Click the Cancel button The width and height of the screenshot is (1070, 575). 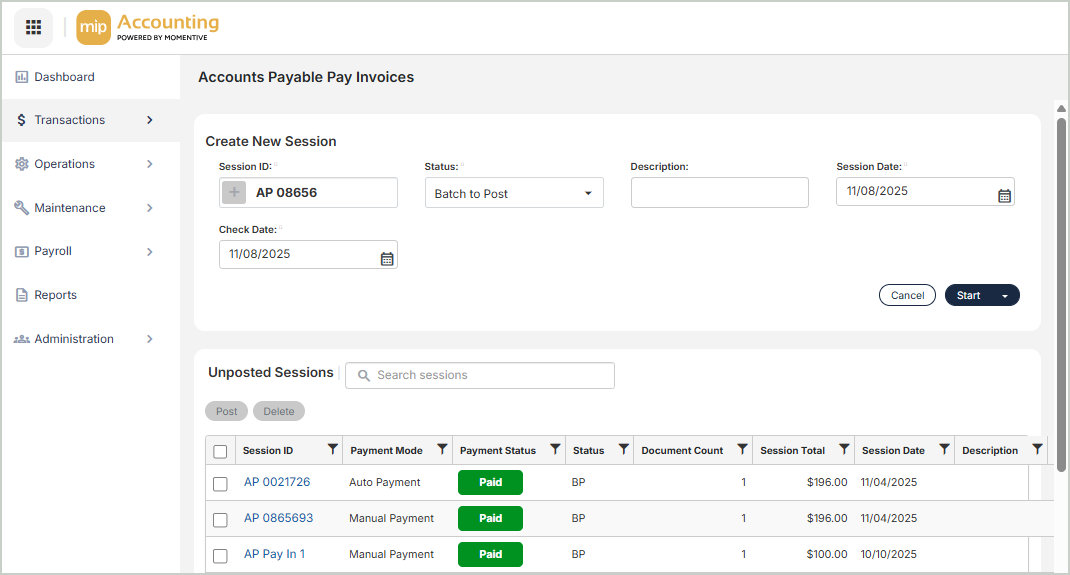907,295
